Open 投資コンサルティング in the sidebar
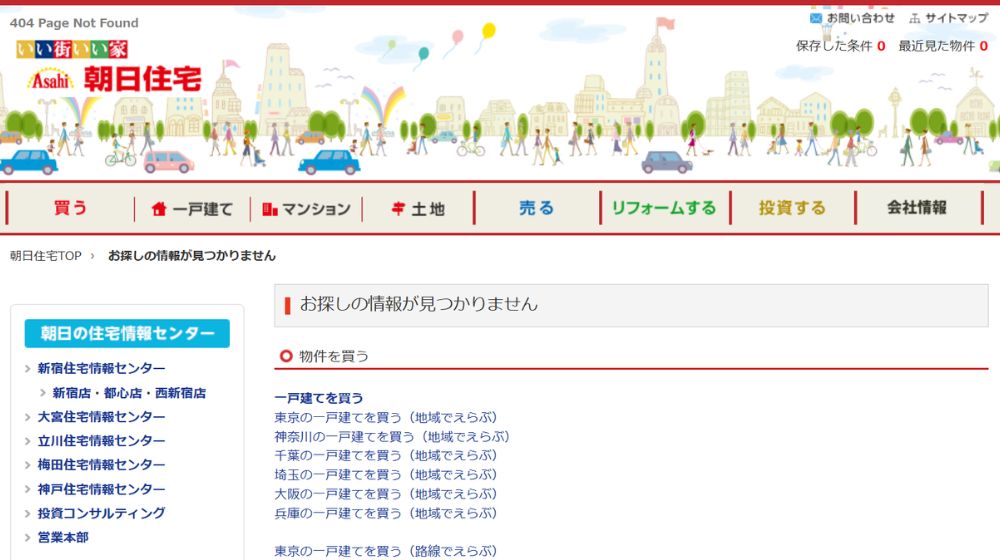Viewport: 1000px width, 560px height. click(101, 513)
